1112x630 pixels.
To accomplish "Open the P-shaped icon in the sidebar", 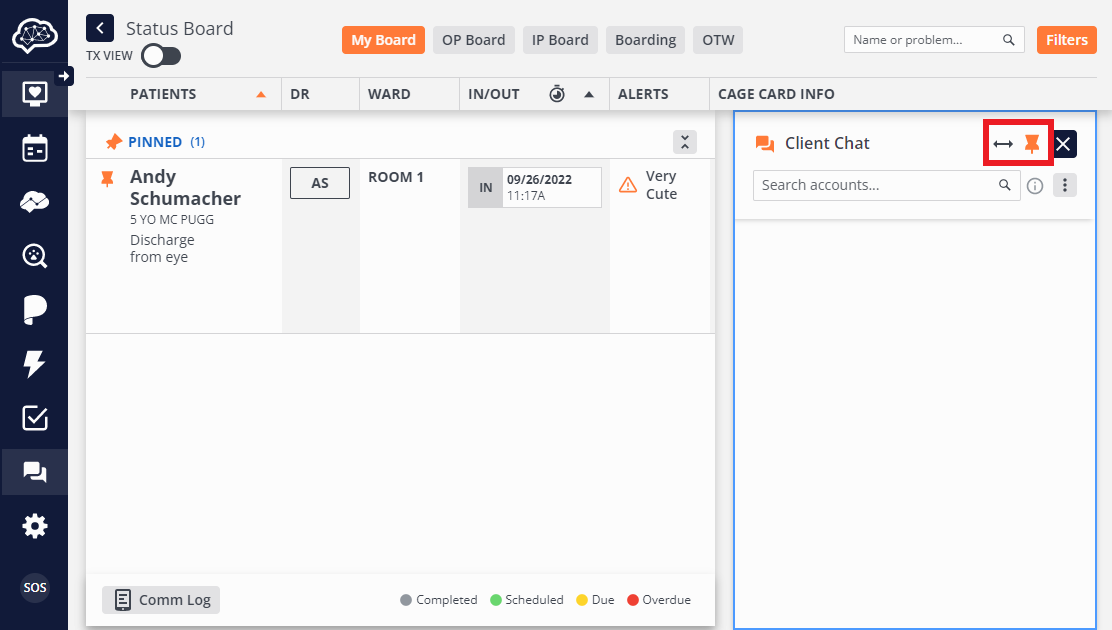I will (35, 310).
